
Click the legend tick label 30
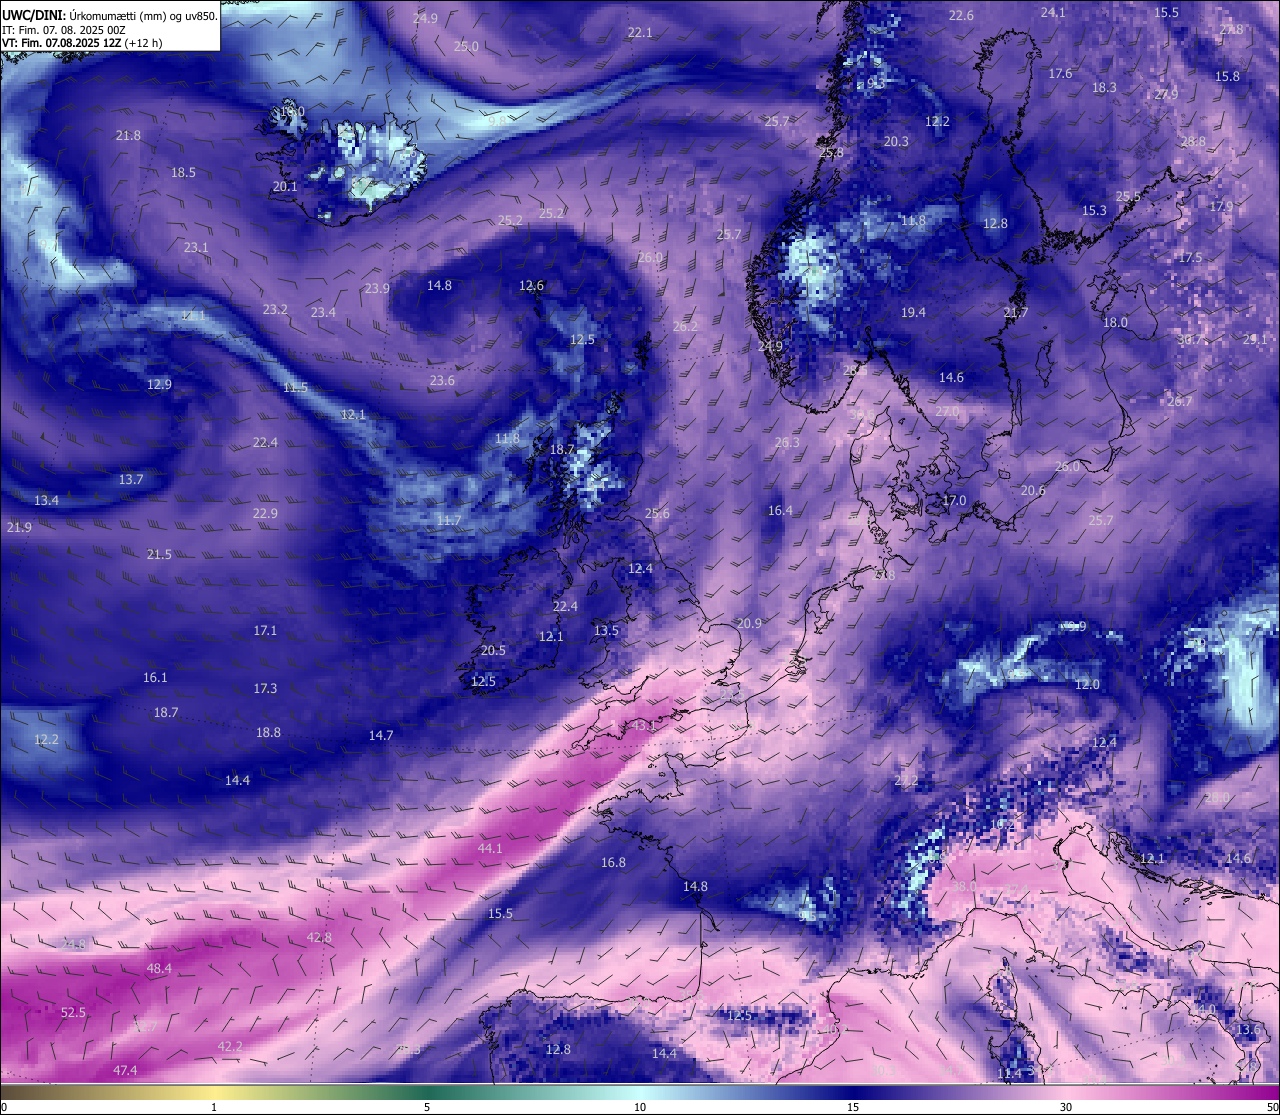click(1066, 1107)
